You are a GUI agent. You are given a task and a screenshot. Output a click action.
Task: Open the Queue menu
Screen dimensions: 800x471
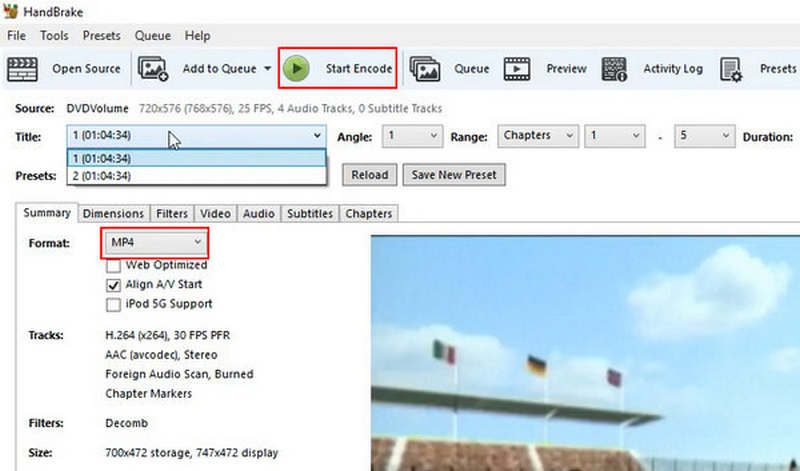click(153, 36)
